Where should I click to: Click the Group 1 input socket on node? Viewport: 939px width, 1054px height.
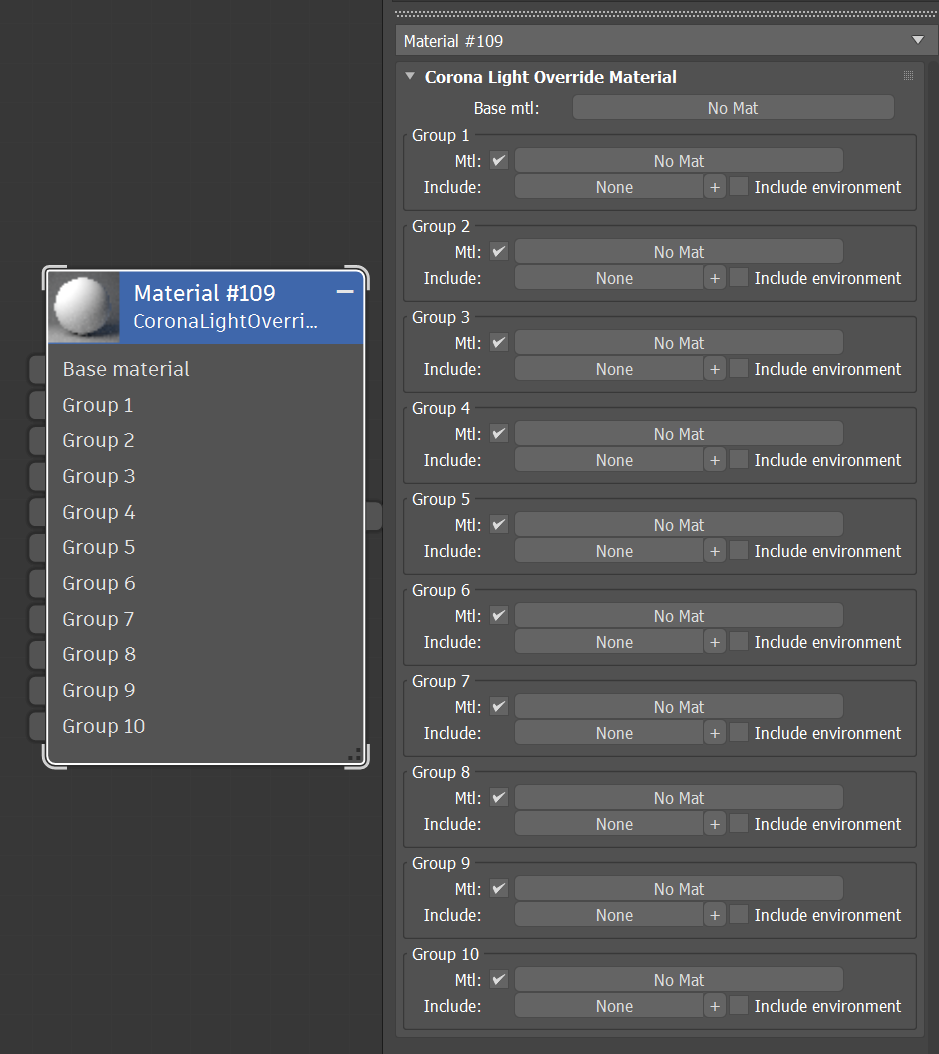point(38,405)
